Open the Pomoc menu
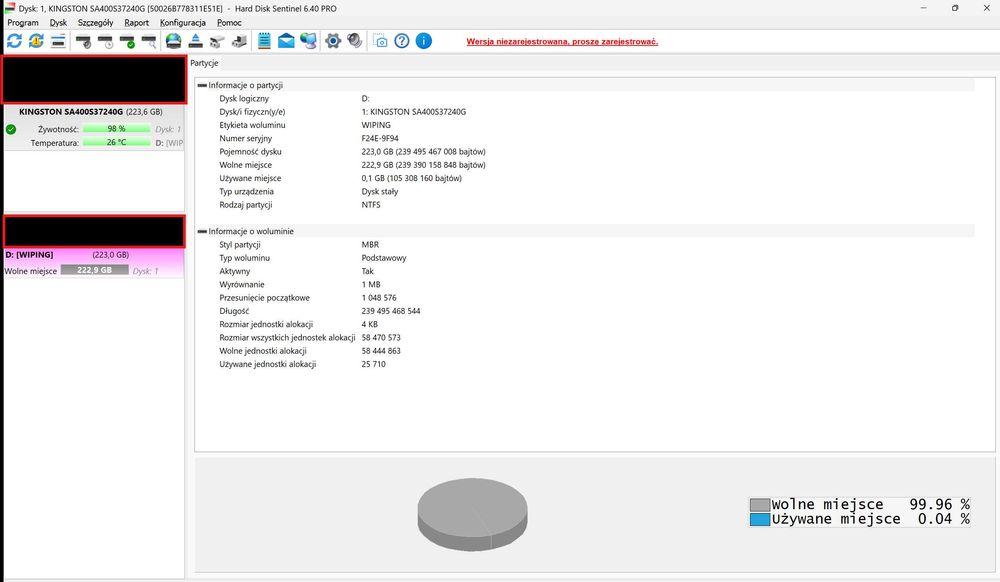The image size is (1000, 582). 229,22
